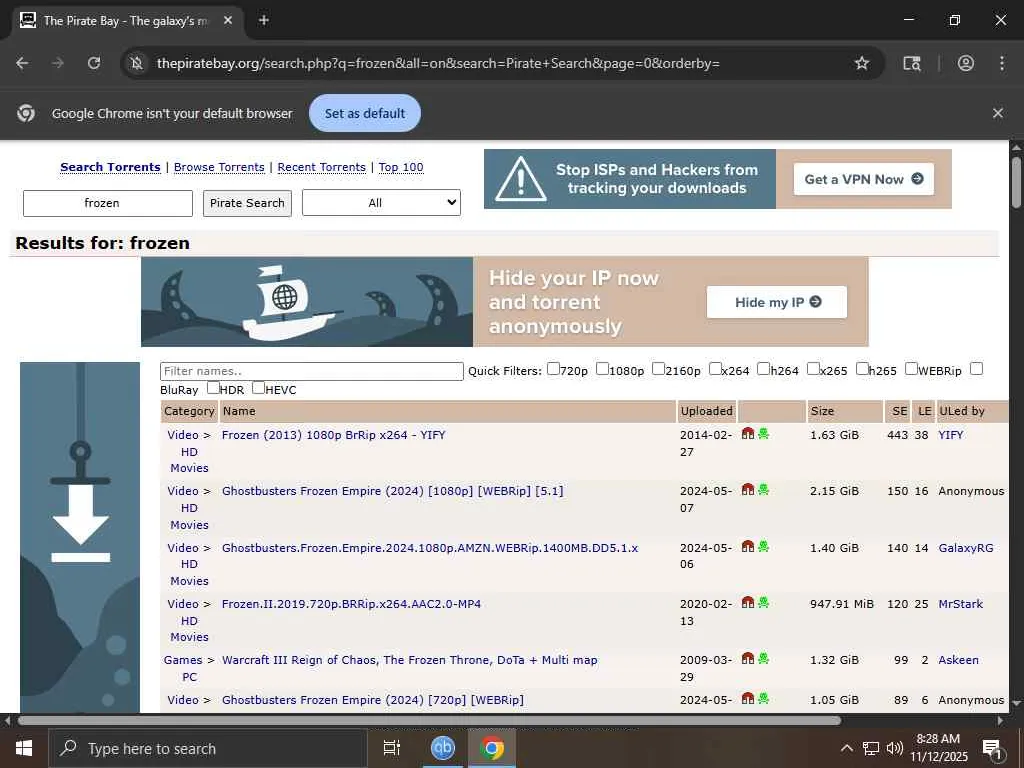Screen dimensions: 1024x768
Task: Open a new browser tab
Action: click(x=264, y=20)
